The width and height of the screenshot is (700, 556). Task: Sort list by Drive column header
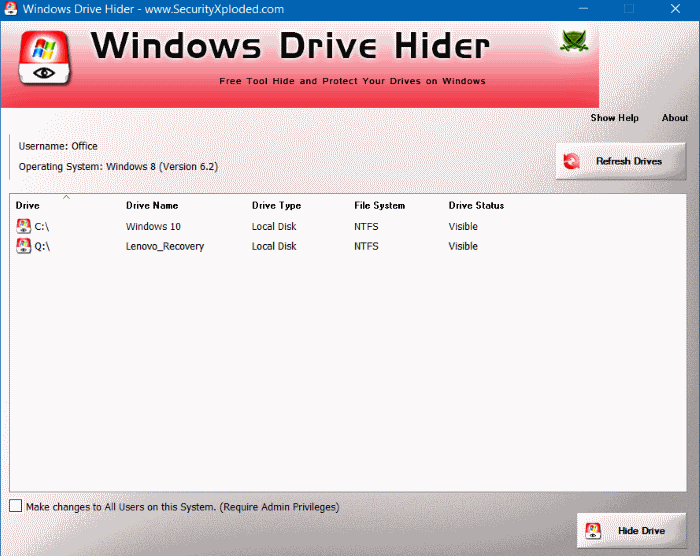pos(28,206)
